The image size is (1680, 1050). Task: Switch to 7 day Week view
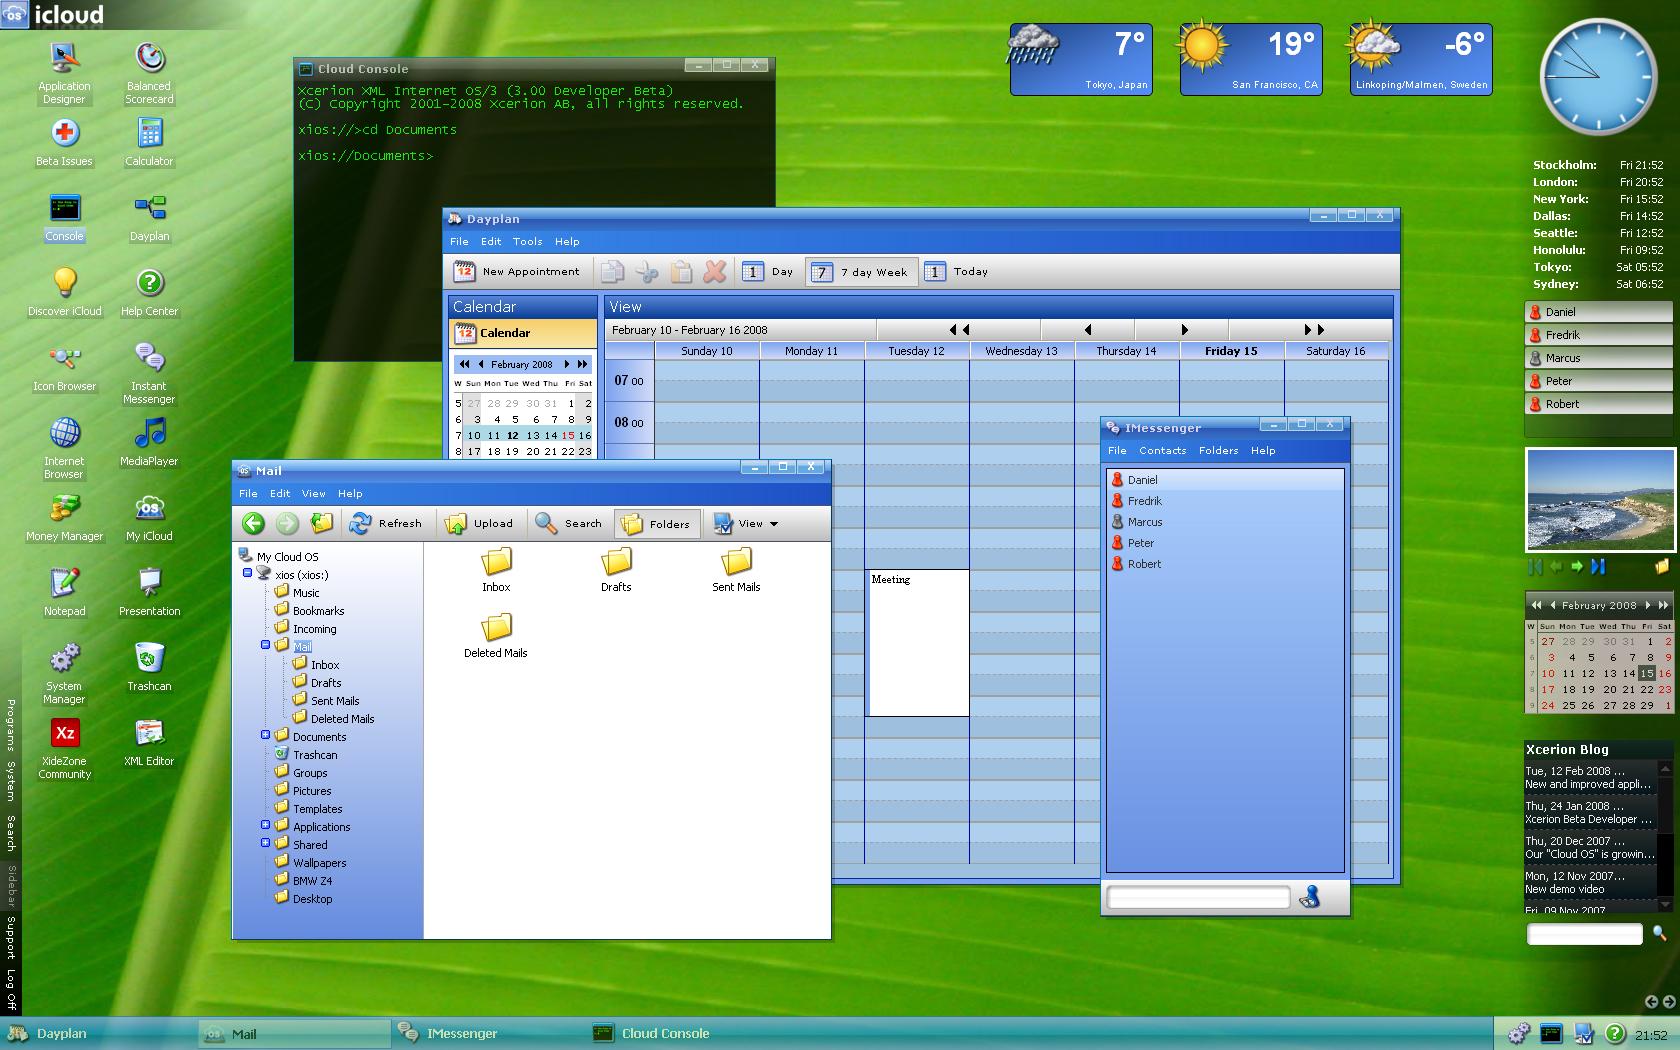click(861, 272)
